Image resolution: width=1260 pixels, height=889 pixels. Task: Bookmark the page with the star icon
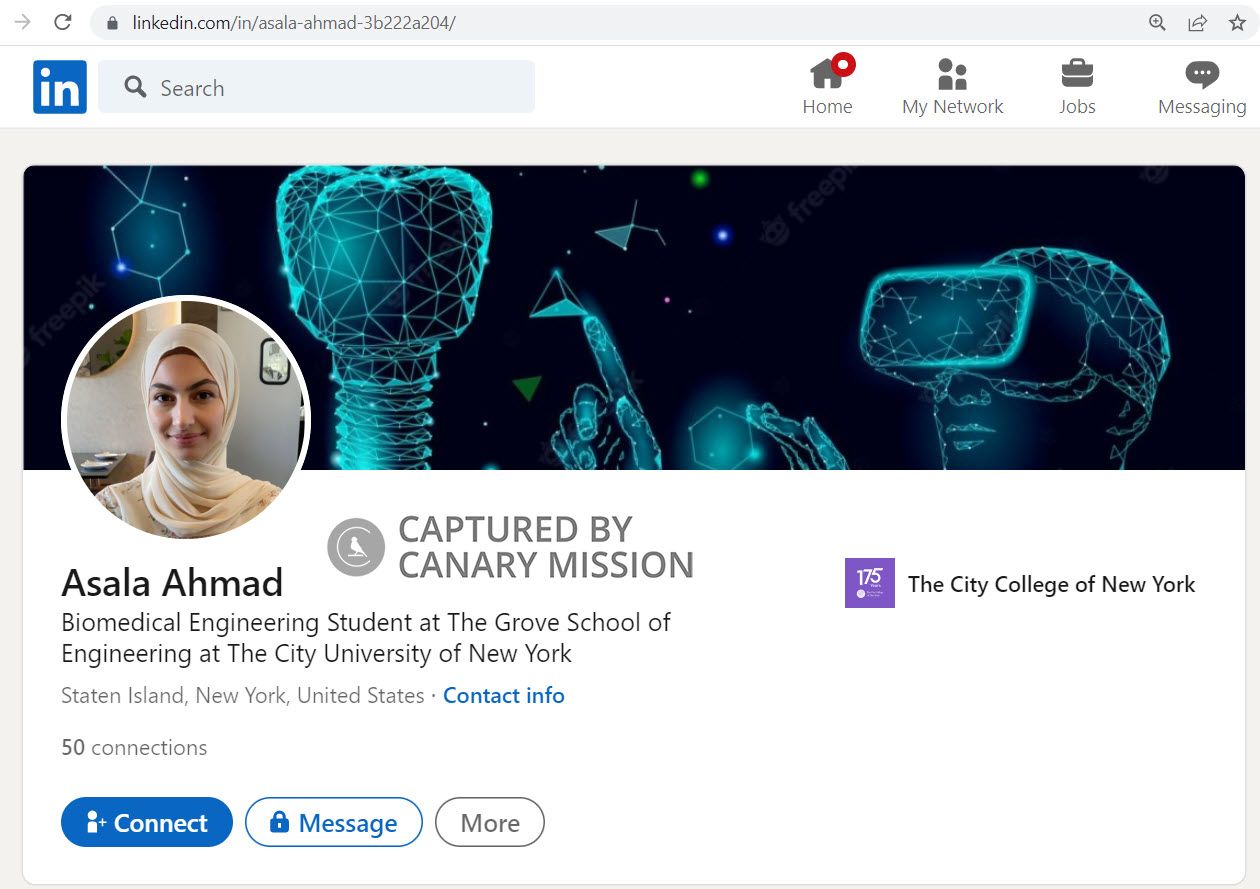pos(1239,21)
